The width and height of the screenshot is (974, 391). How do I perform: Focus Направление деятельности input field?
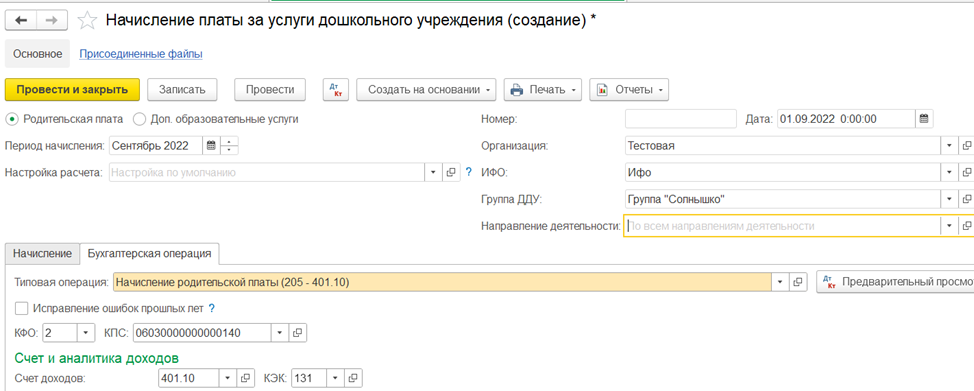783,226
